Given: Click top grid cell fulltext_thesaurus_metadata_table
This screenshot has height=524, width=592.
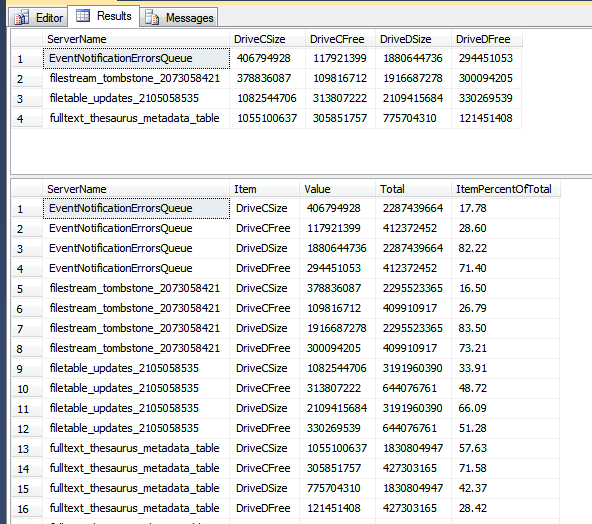Looking at the screenshot, I should (136, 119).
